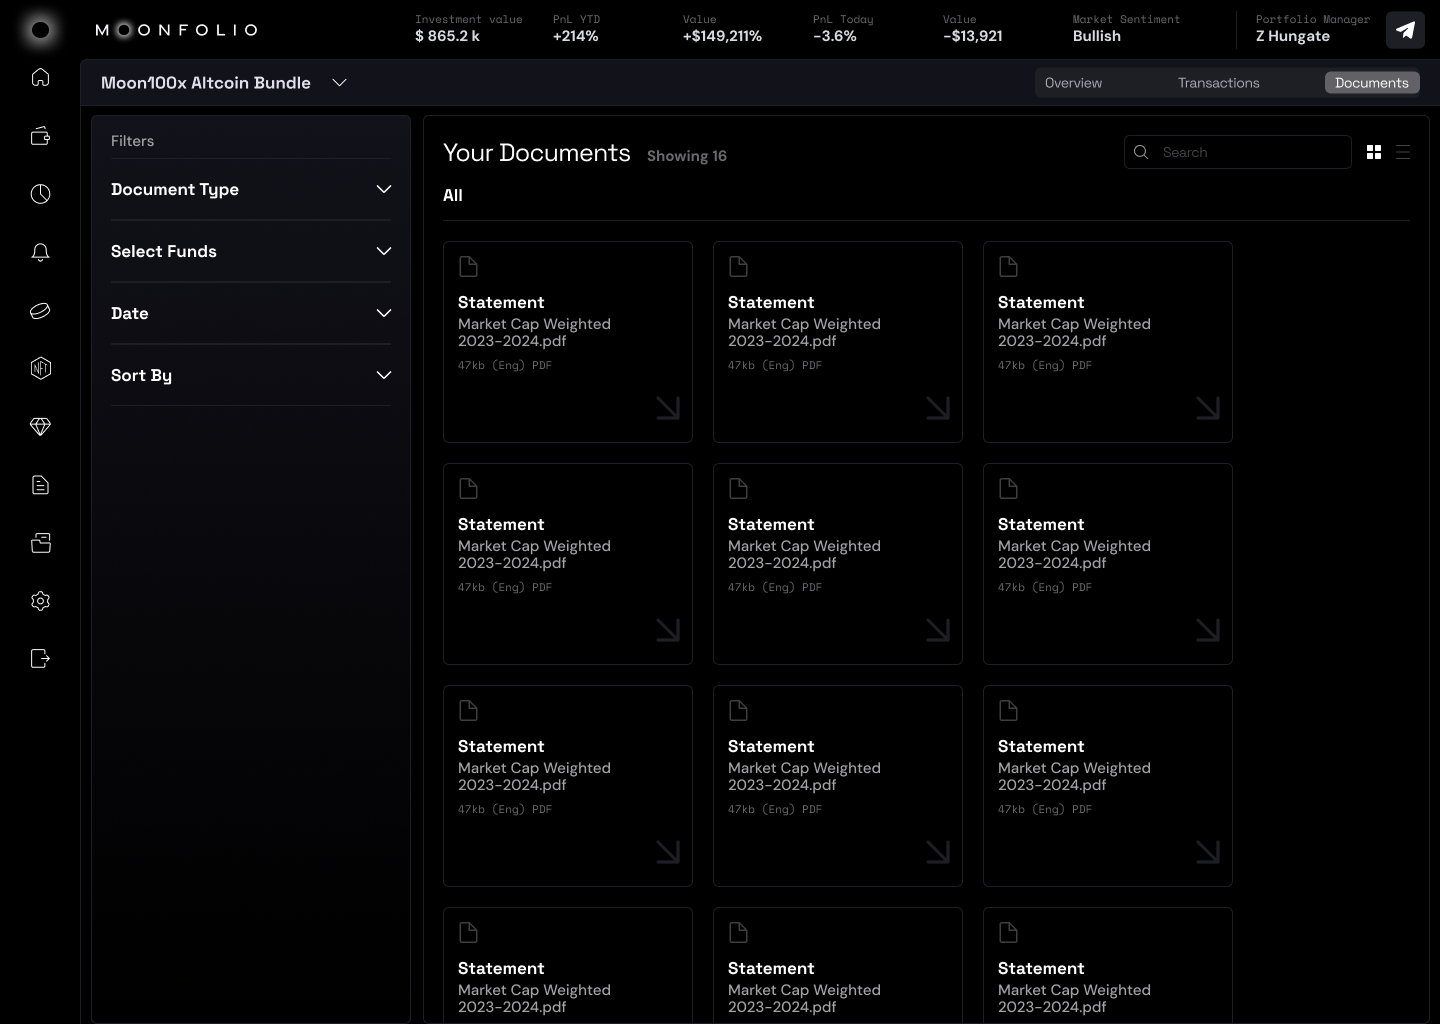Click the +$149,211% value figure
Viewport: 1440px width, 1024px height.
tap(722, 36)
